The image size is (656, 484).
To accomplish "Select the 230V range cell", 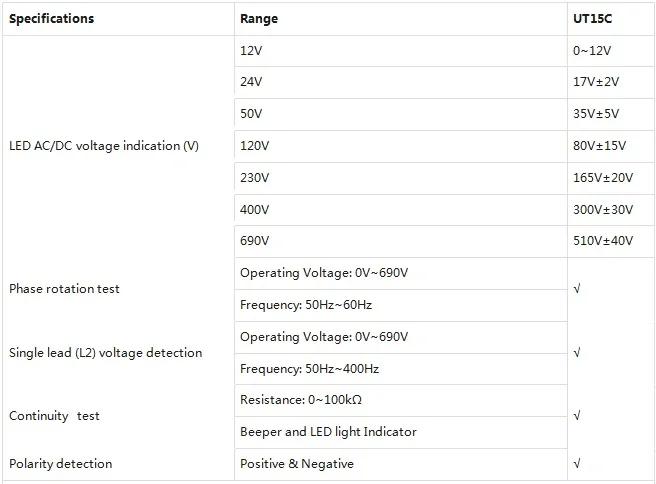I will coord(256,178).
